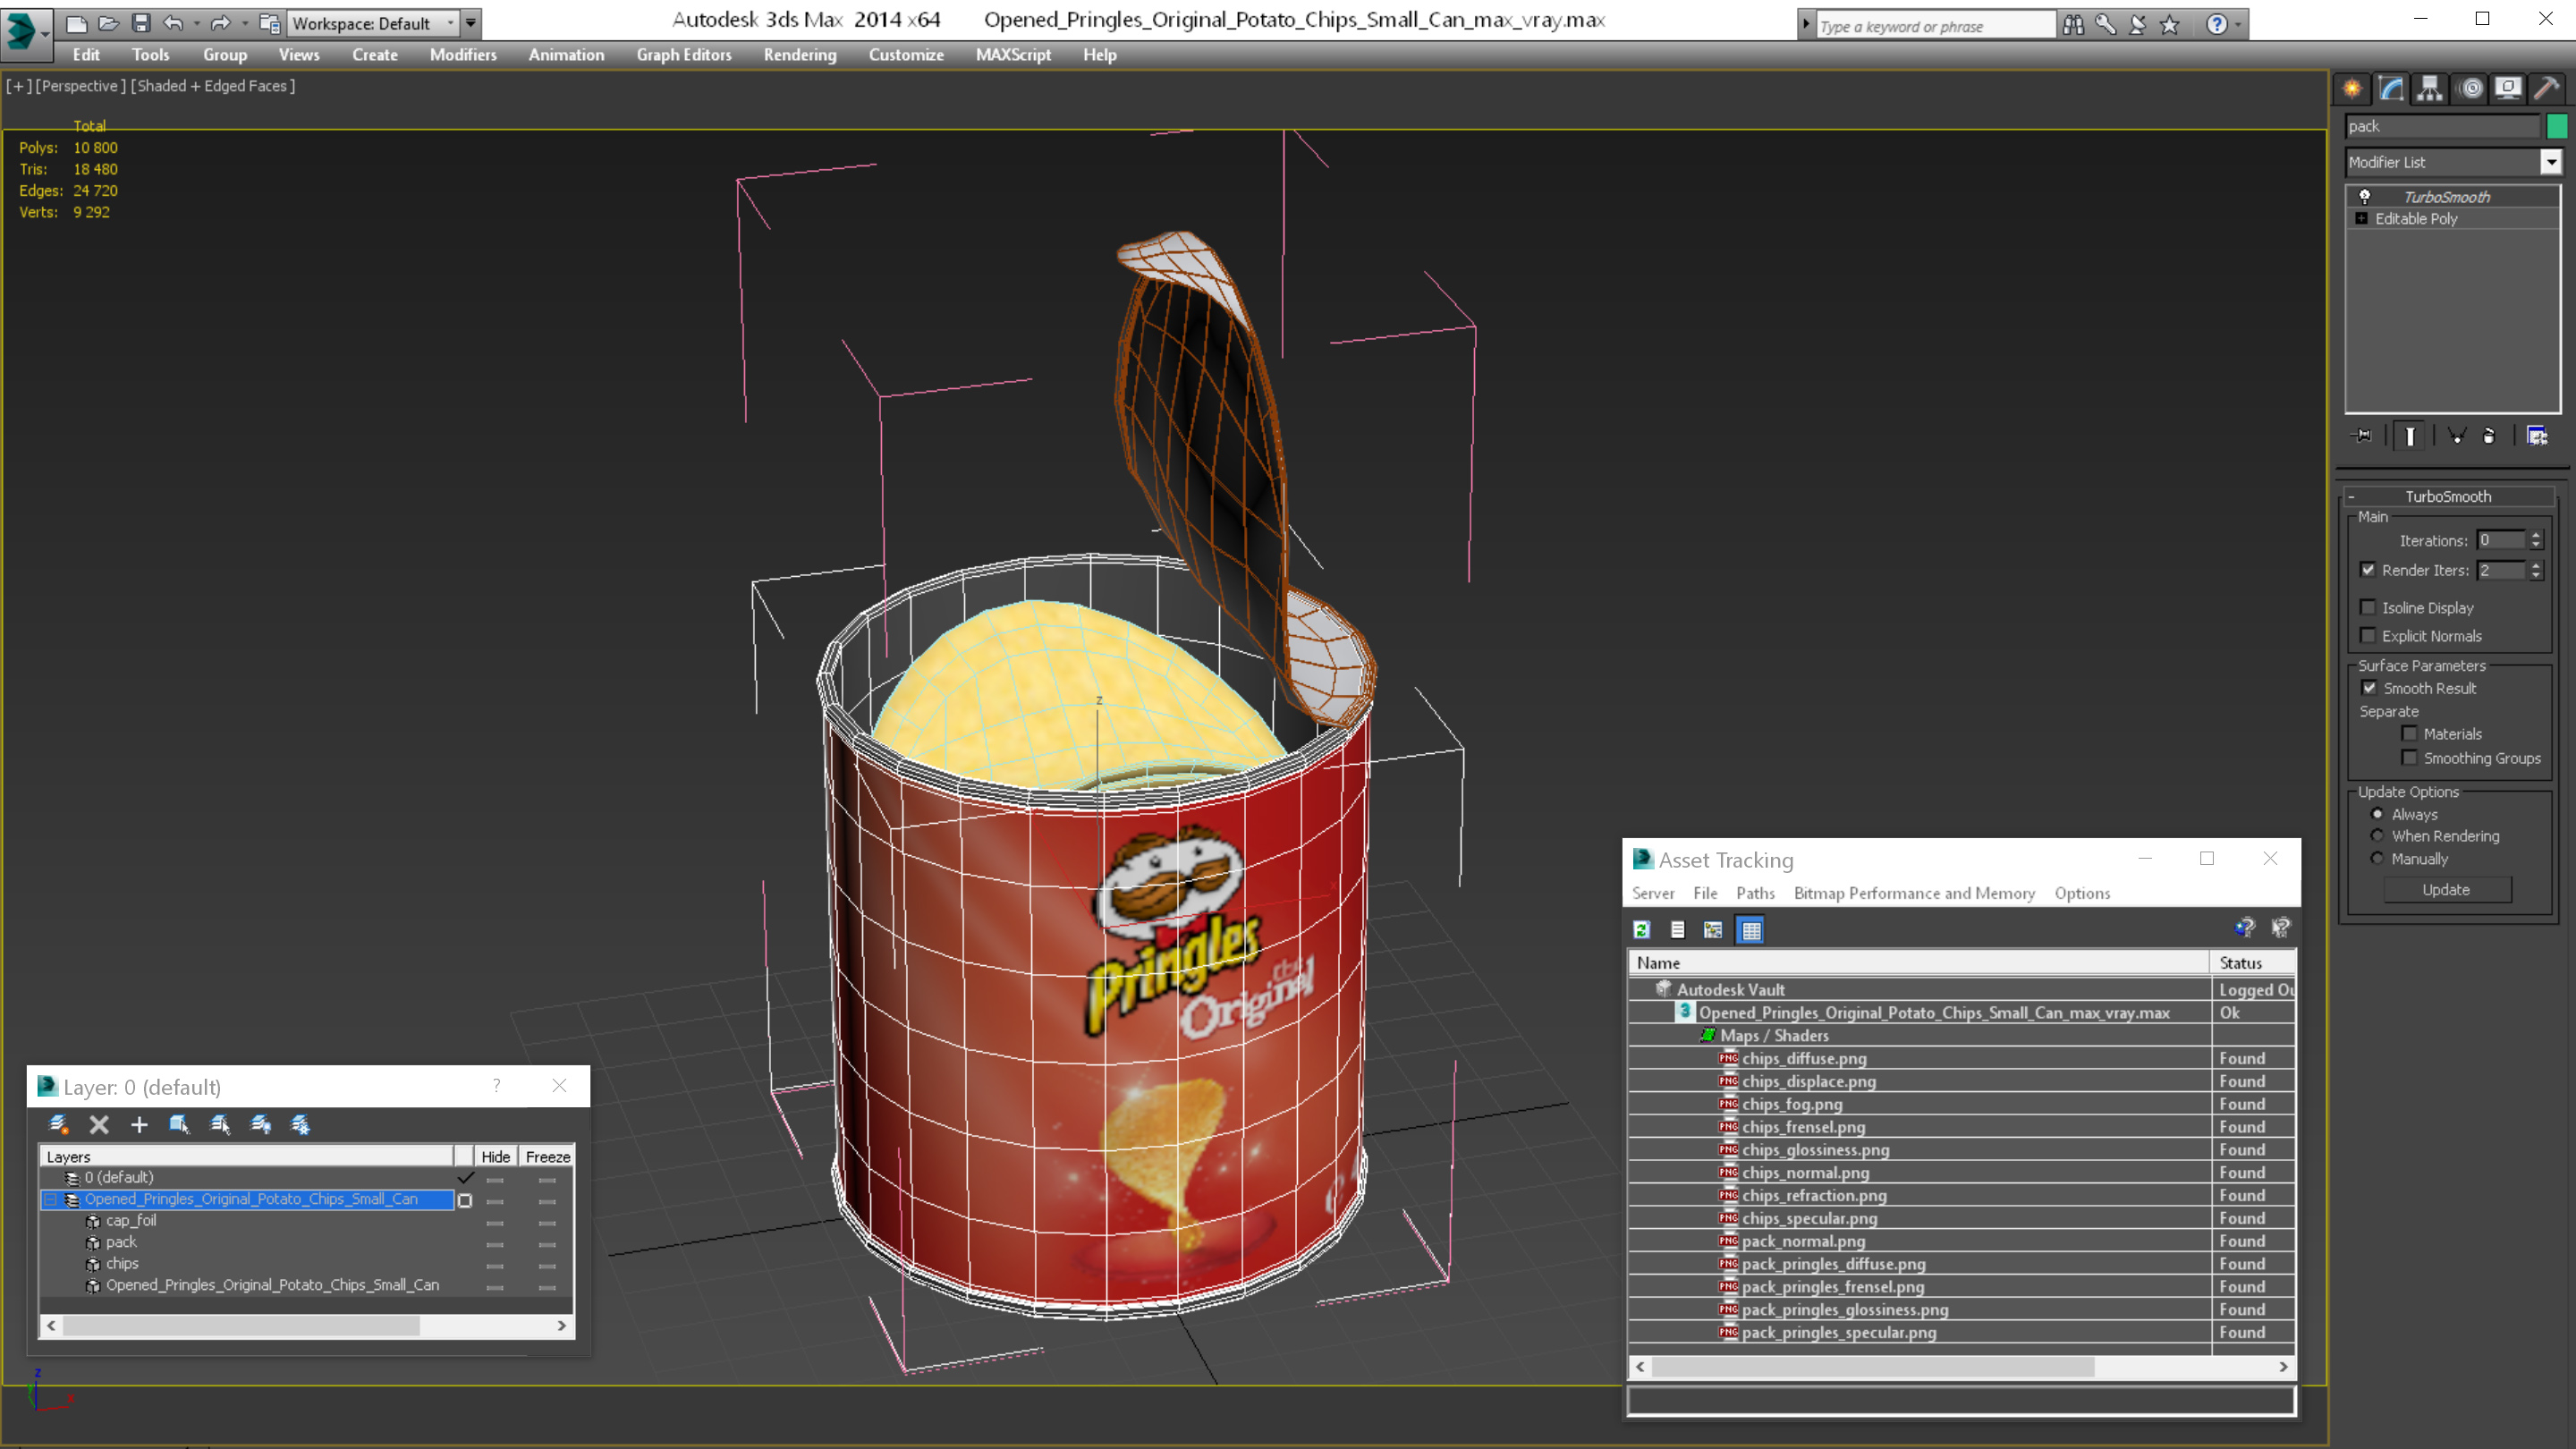The width and height of the screenshot is (2576, 1449).
Task: Open the application menu dropdown arrow
Action: click(x=46, y=35)
